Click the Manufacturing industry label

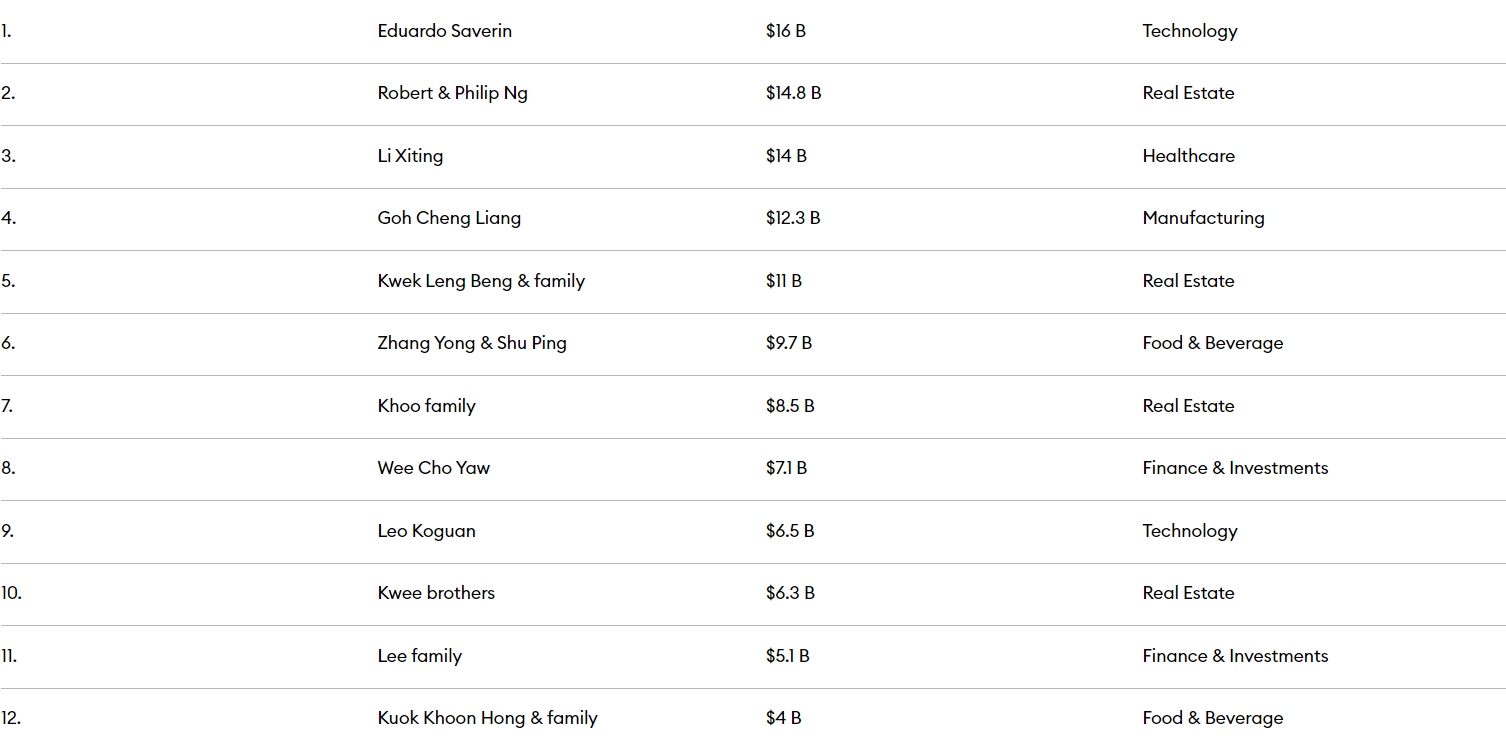(x=1203, y=218)
